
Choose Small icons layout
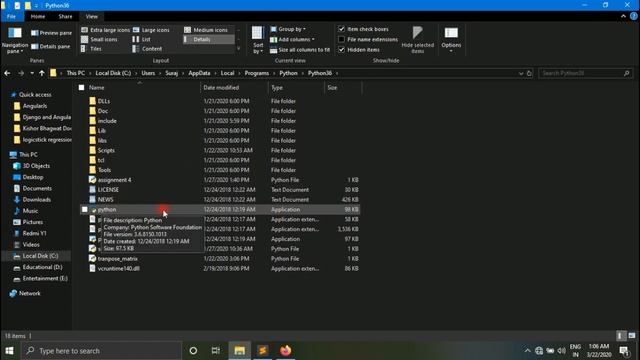(99, 39)
